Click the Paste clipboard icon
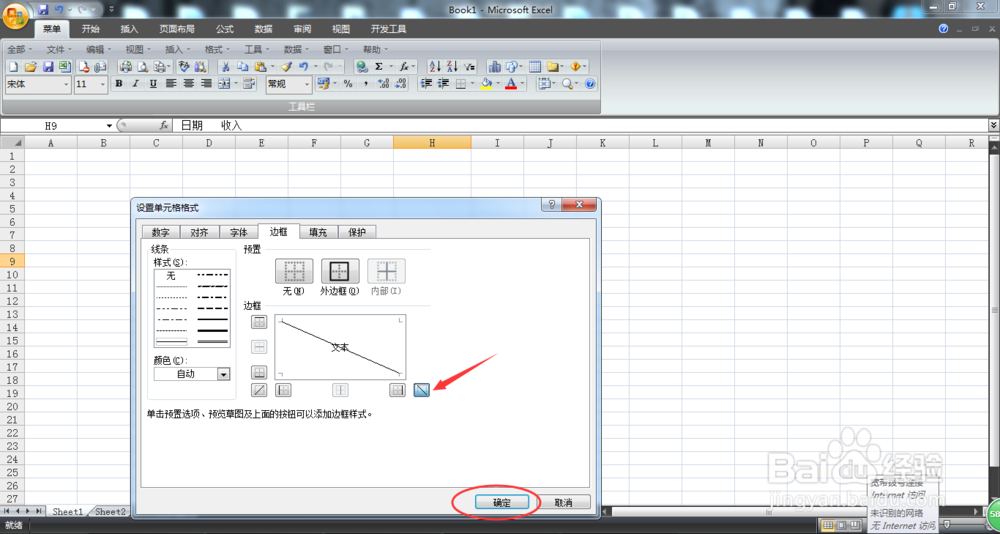Screen dimensions: 1000x534 pyautogui.click(x=261, y=66)
